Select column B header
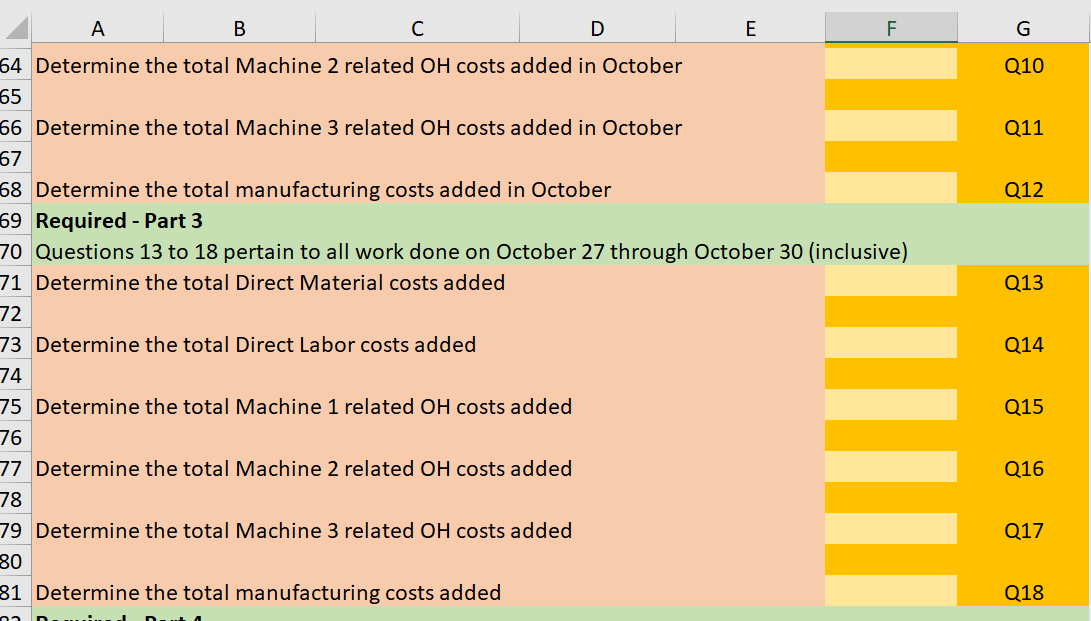 (x=239, y=27)
